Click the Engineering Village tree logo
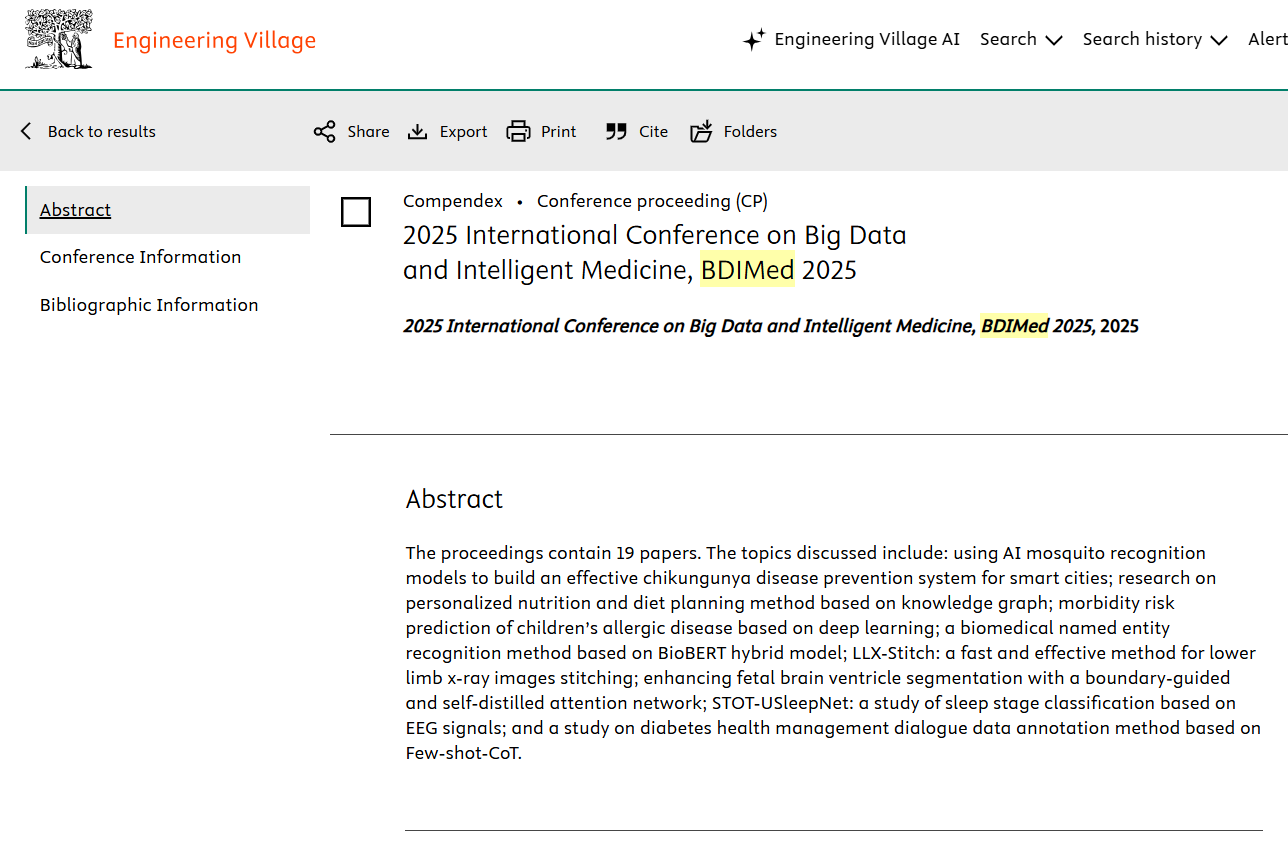This screenshot has width=1288, height=858. click(x=59, y=40)
